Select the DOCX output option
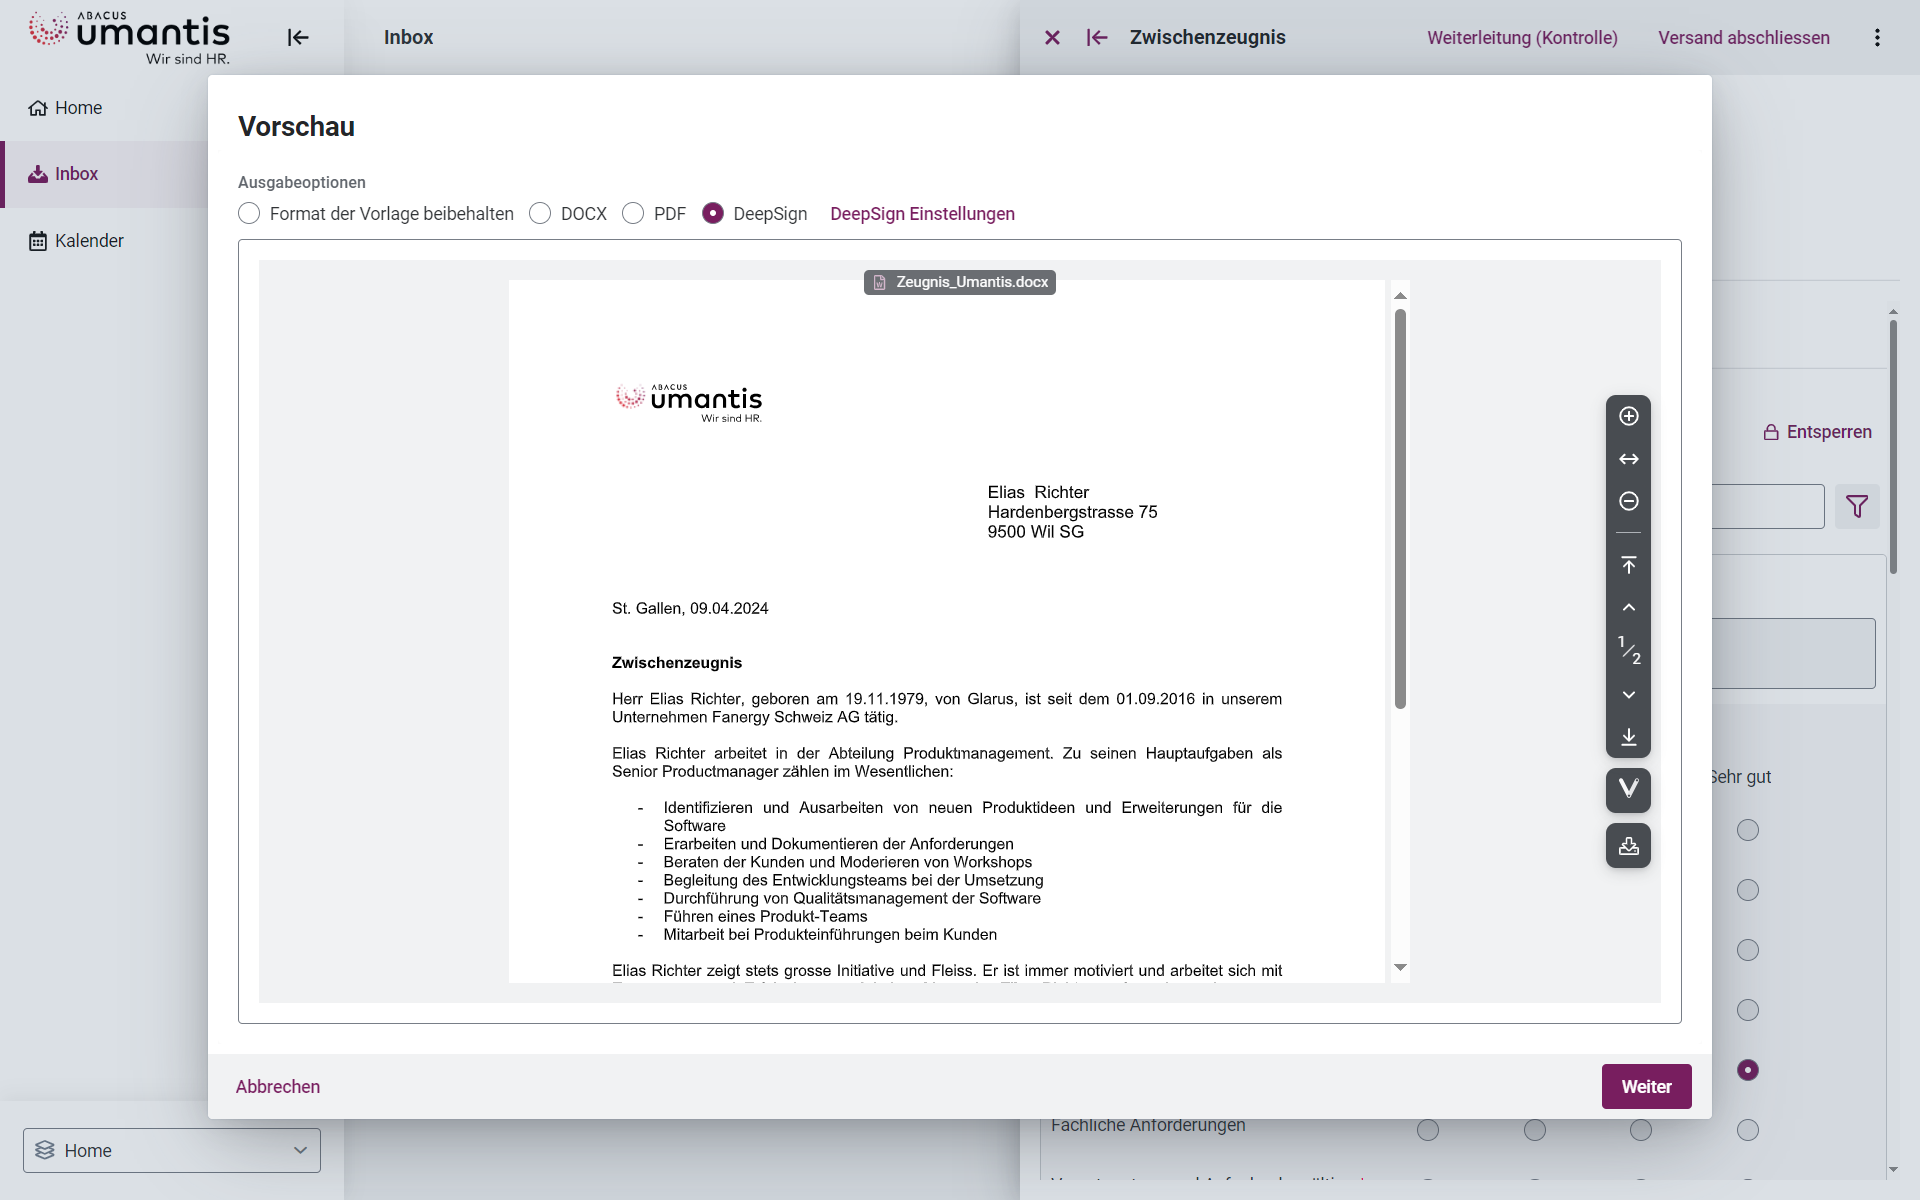Screen dimensions: 1920x1200 (x=540, y=213)
